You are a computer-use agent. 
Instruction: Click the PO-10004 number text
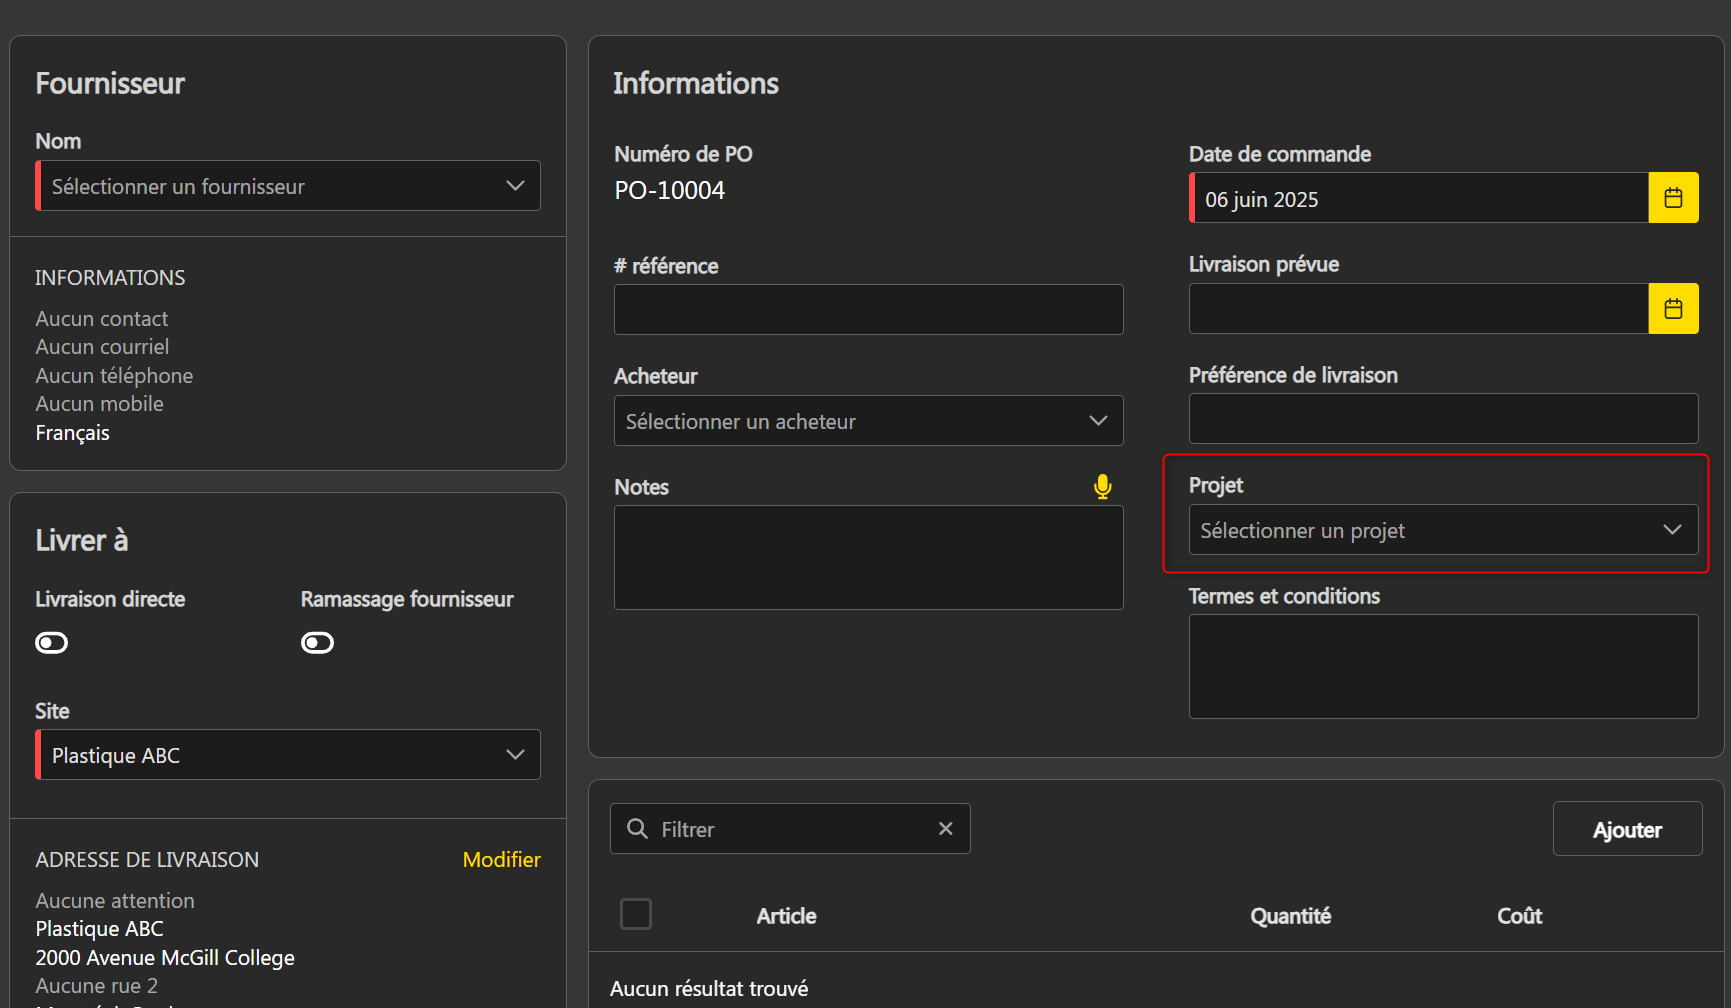(x=669, y=190)
